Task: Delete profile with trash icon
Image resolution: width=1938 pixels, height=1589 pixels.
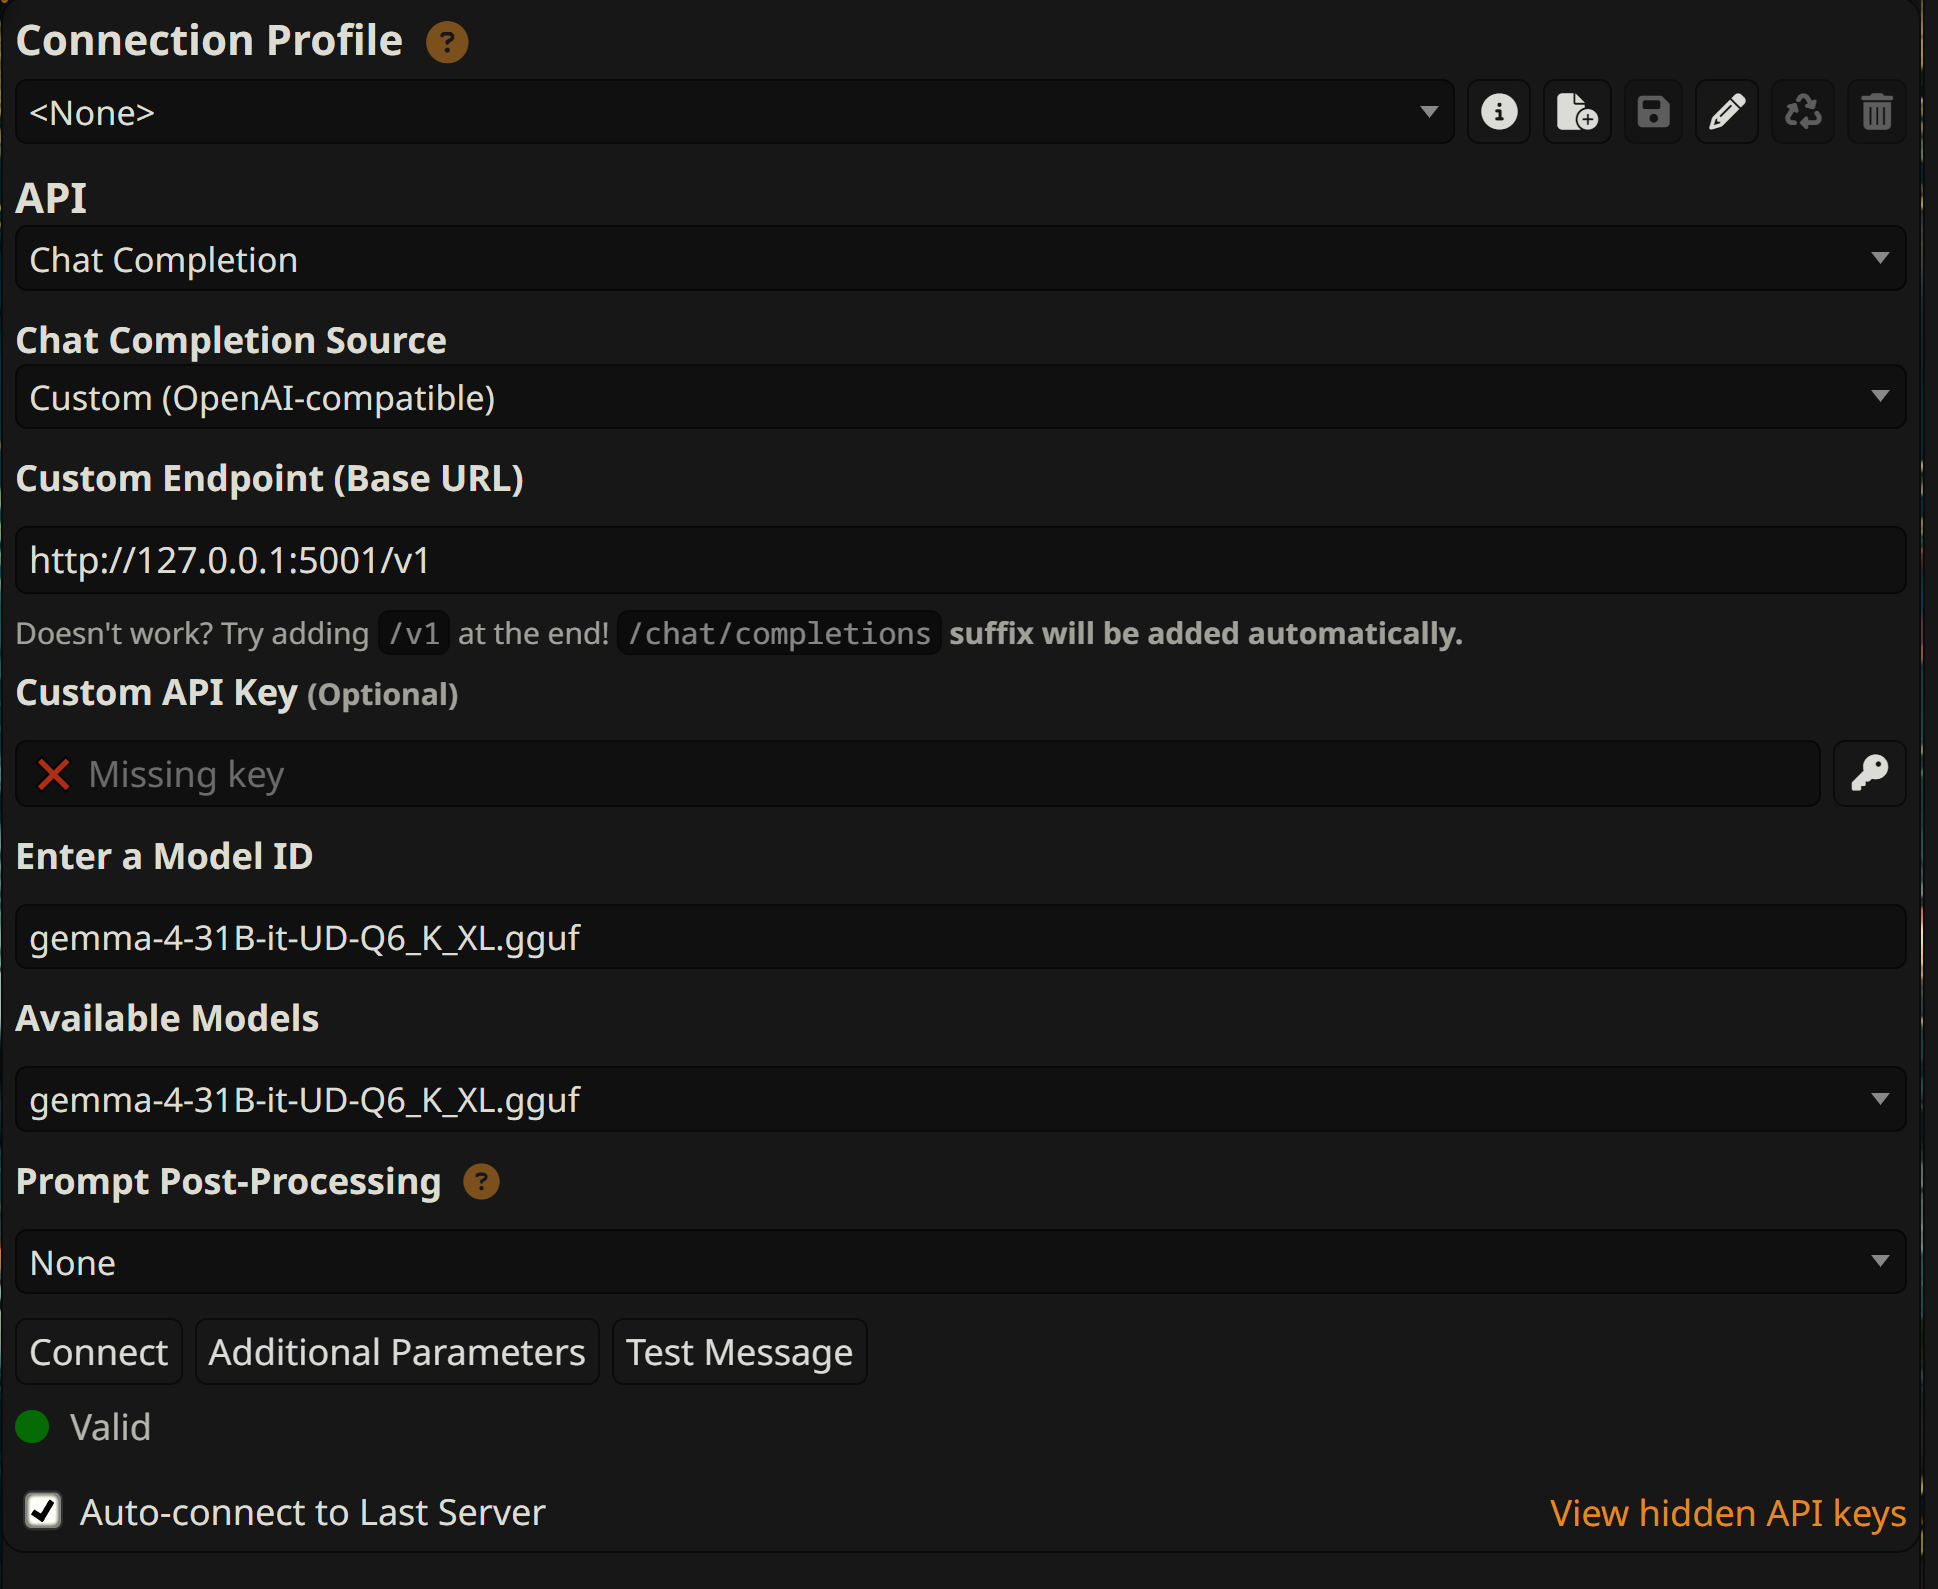Action: tap(1876, 112)
